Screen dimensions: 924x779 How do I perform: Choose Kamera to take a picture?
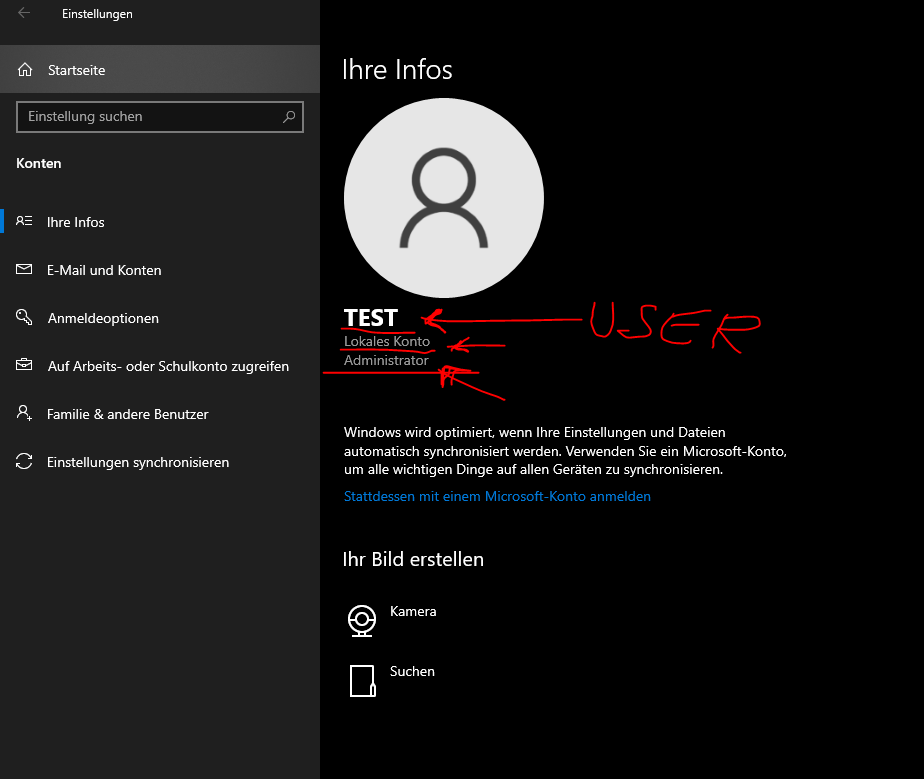point(413,611)
